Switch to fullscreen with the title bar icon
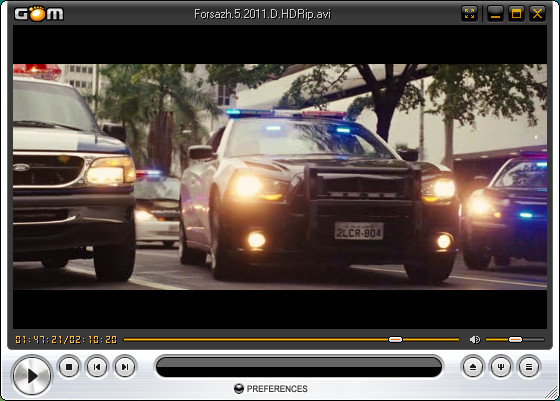This screenshot has width=560, height=401. tap(469, 14)
